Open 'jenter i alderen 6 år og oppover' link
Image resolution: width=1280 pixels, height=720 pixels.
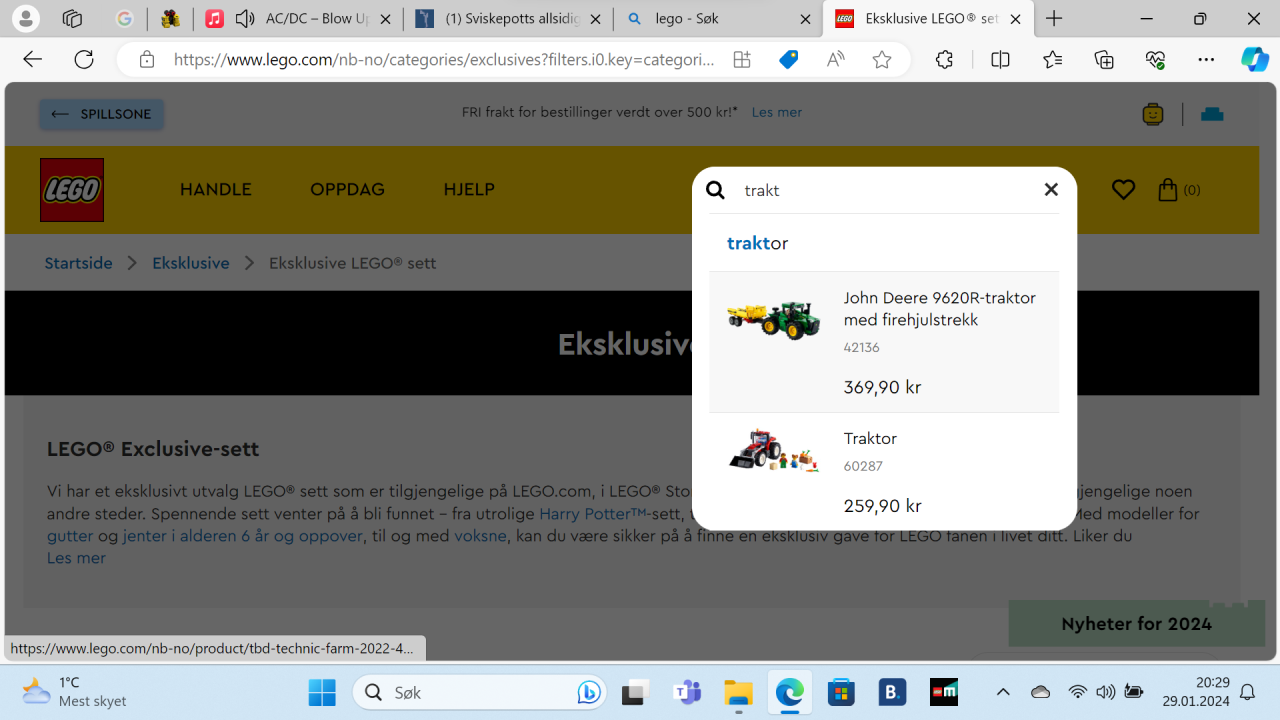(x=243, y=536)
